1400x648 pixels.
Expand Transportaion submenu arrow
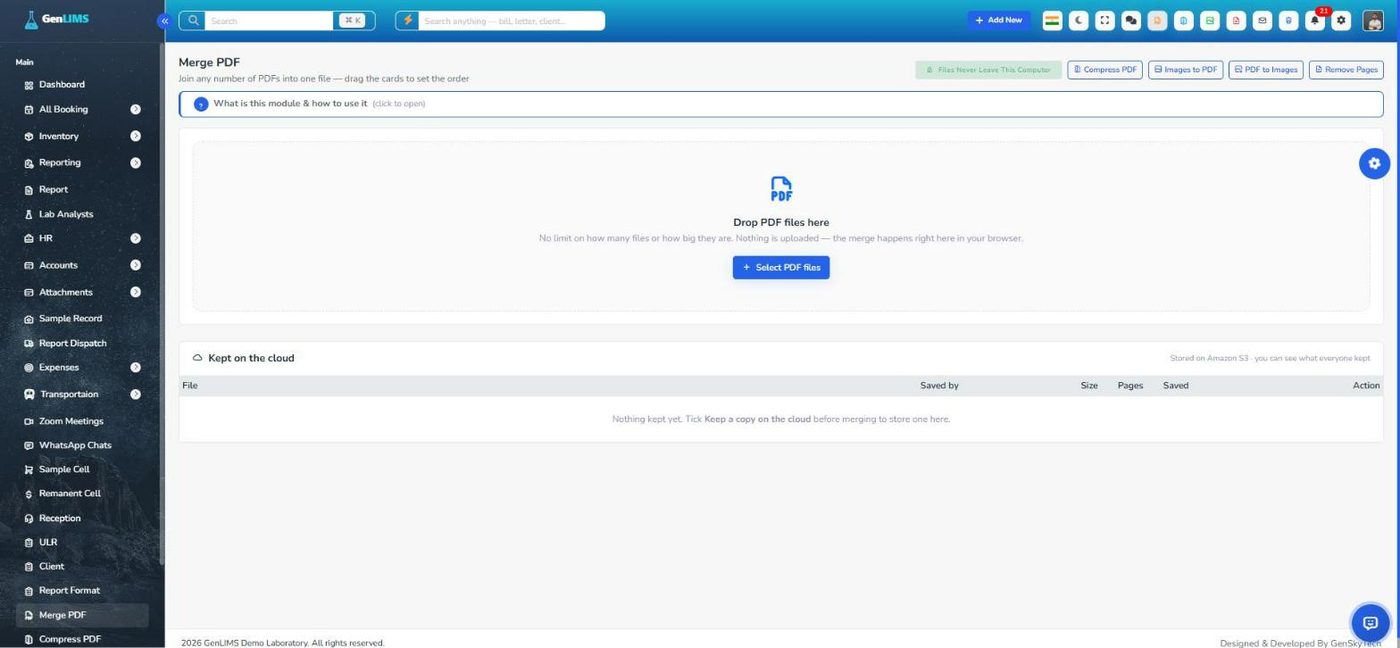[135, 394]
